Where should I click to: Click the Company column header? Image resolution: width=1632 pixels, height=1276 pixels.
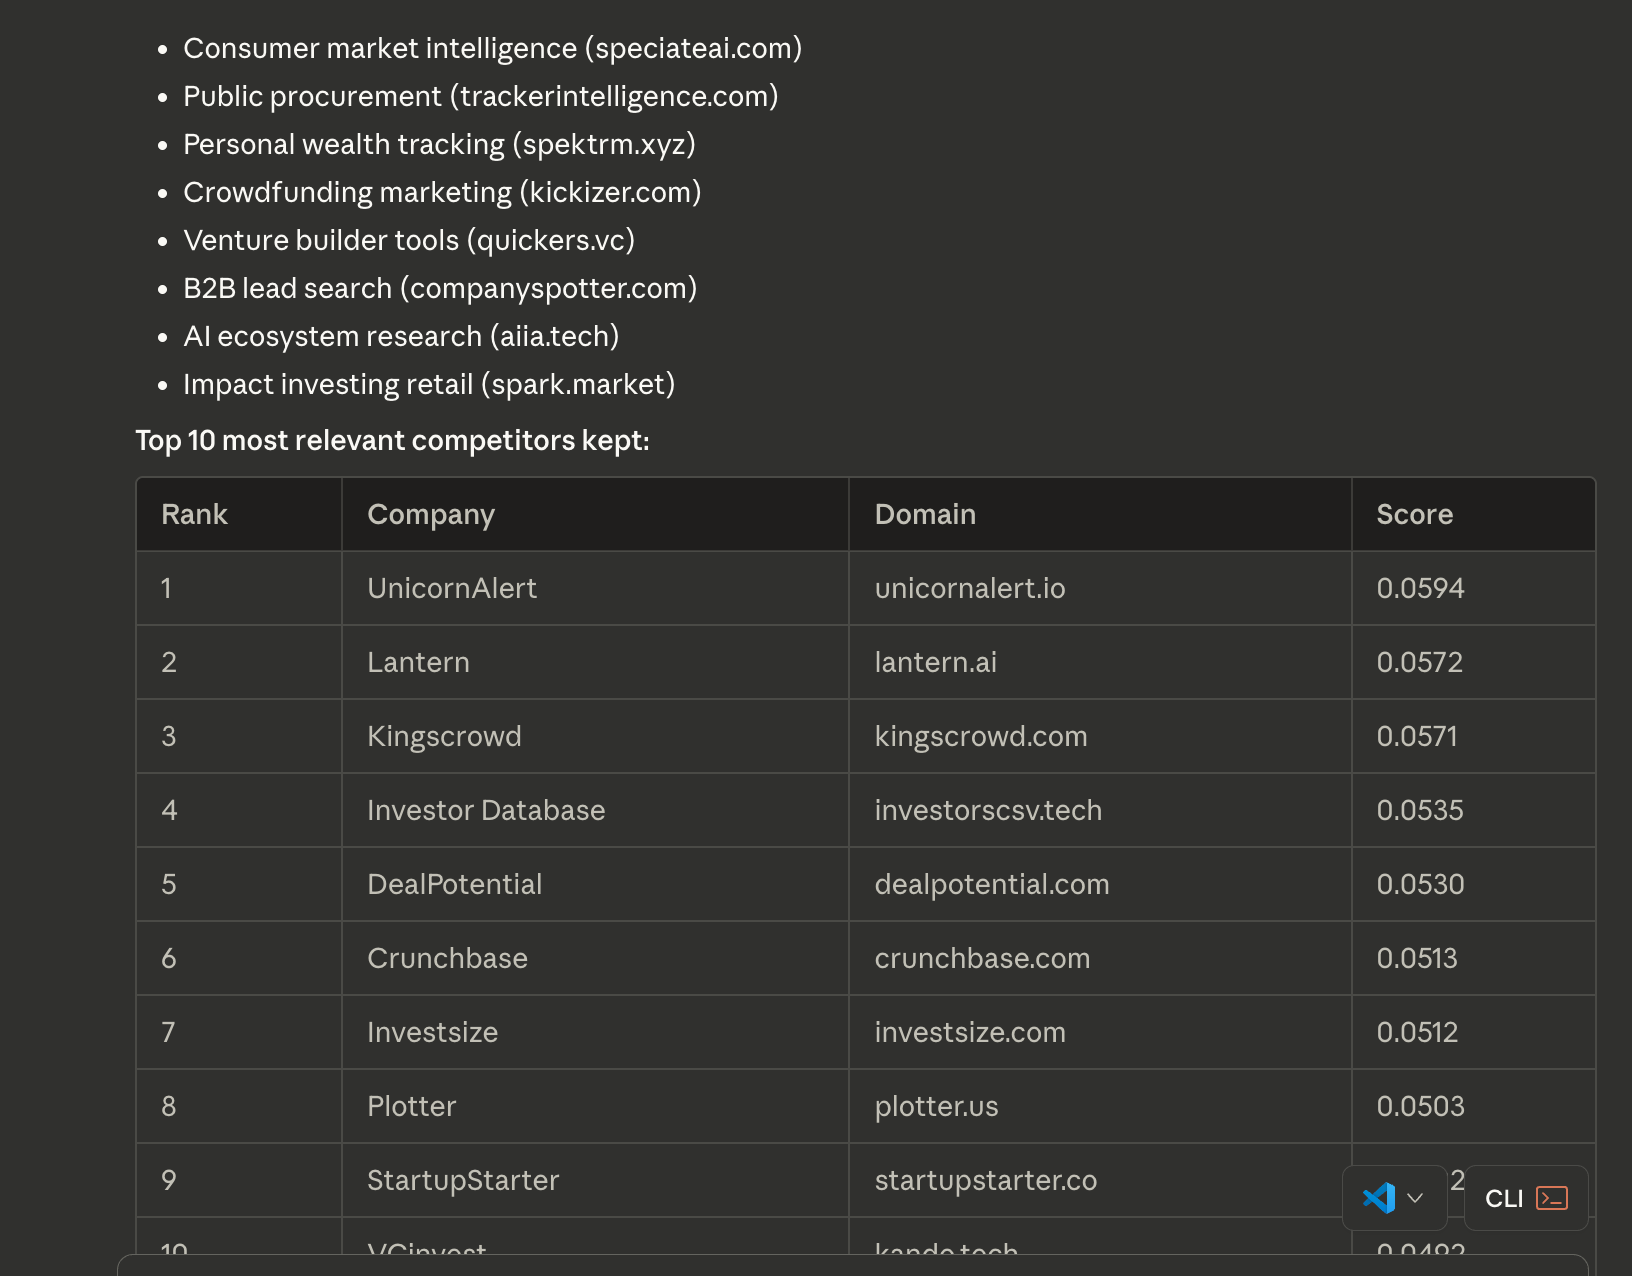[430, 513]
